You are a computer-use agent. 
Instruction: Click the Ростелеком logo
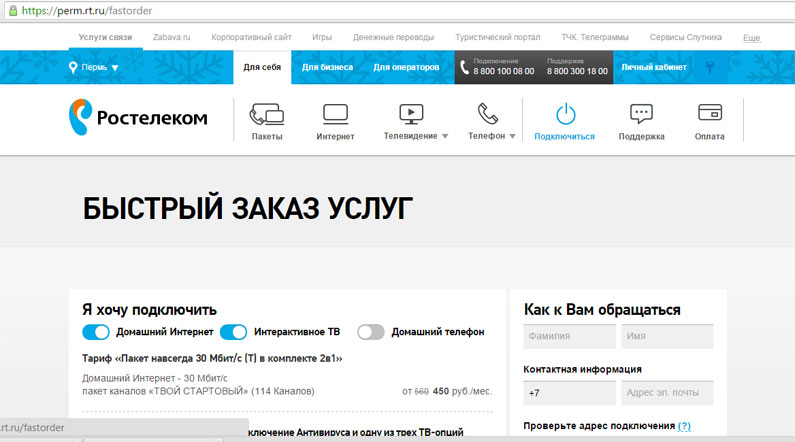(x=138, y=118)
